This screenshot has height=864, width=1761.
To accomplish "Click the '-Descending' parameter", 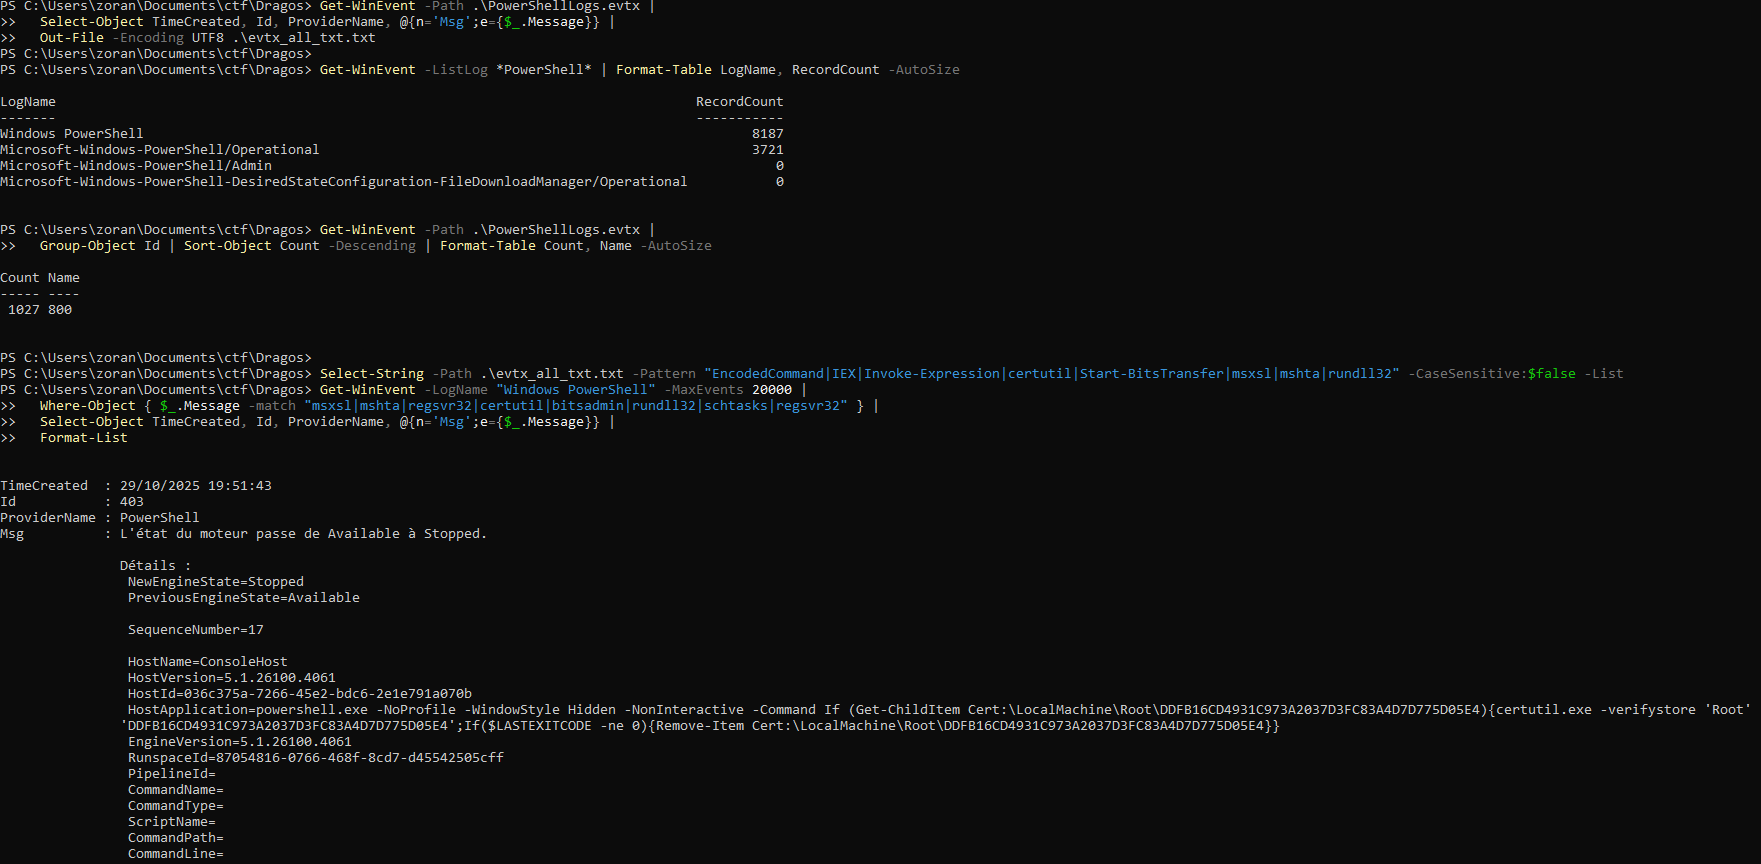I will point(372,245).
